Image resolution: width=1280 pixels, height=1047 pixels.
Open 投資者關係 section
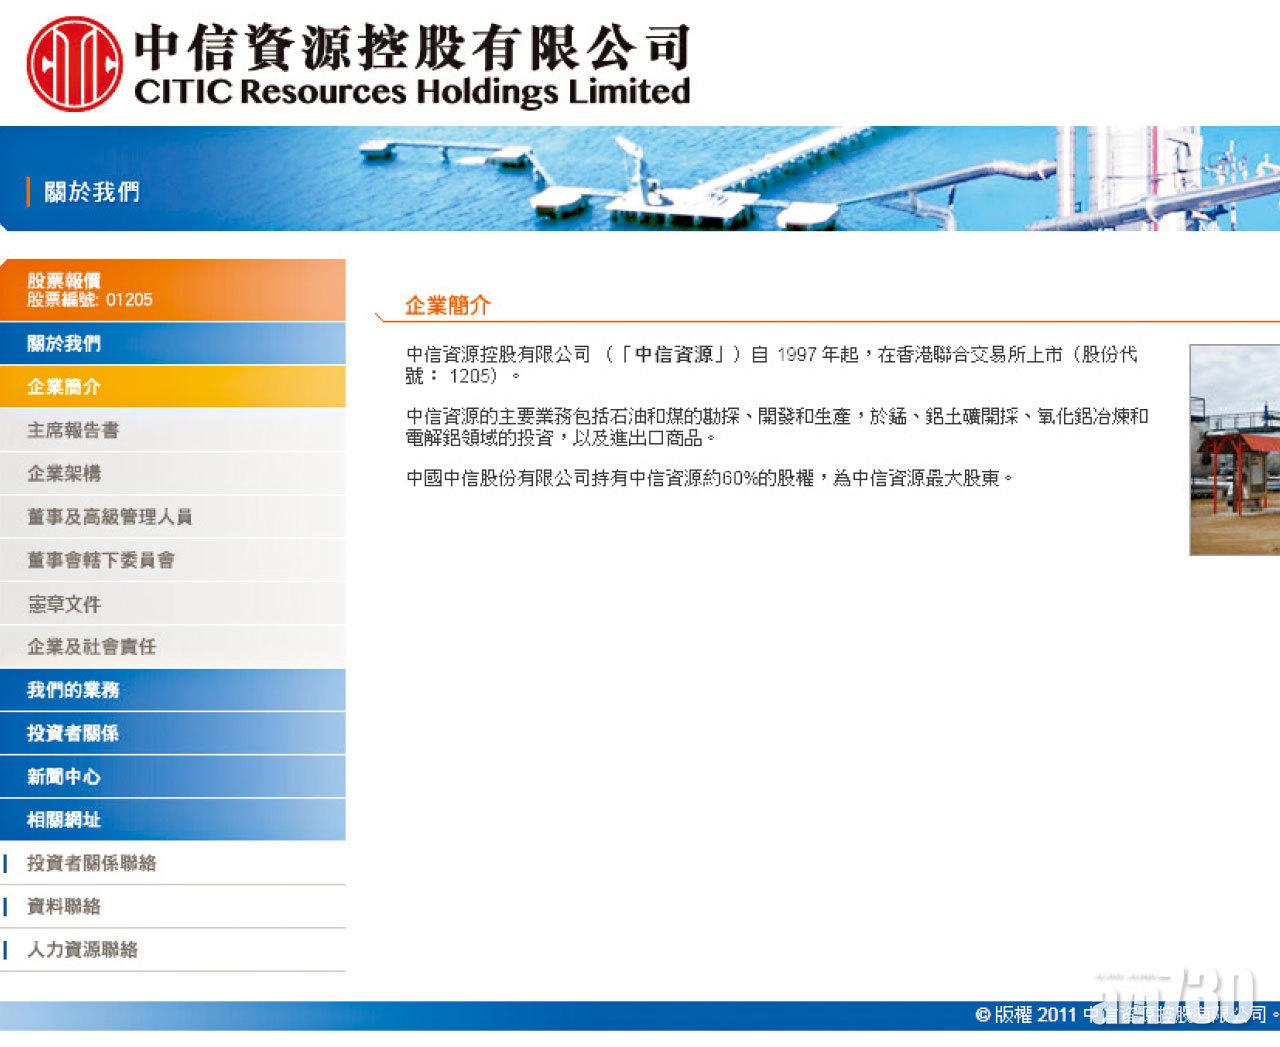coord(173,733)
